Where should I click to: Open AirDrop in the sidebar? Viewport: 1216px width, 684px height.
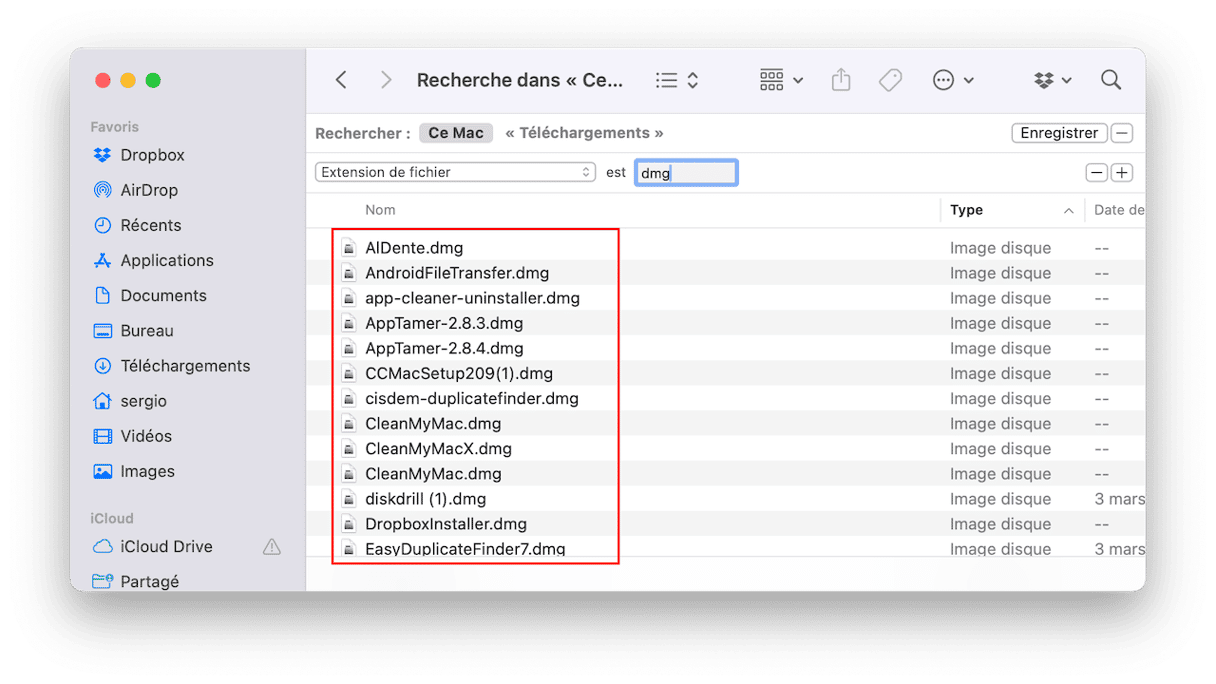coord(148,190)
